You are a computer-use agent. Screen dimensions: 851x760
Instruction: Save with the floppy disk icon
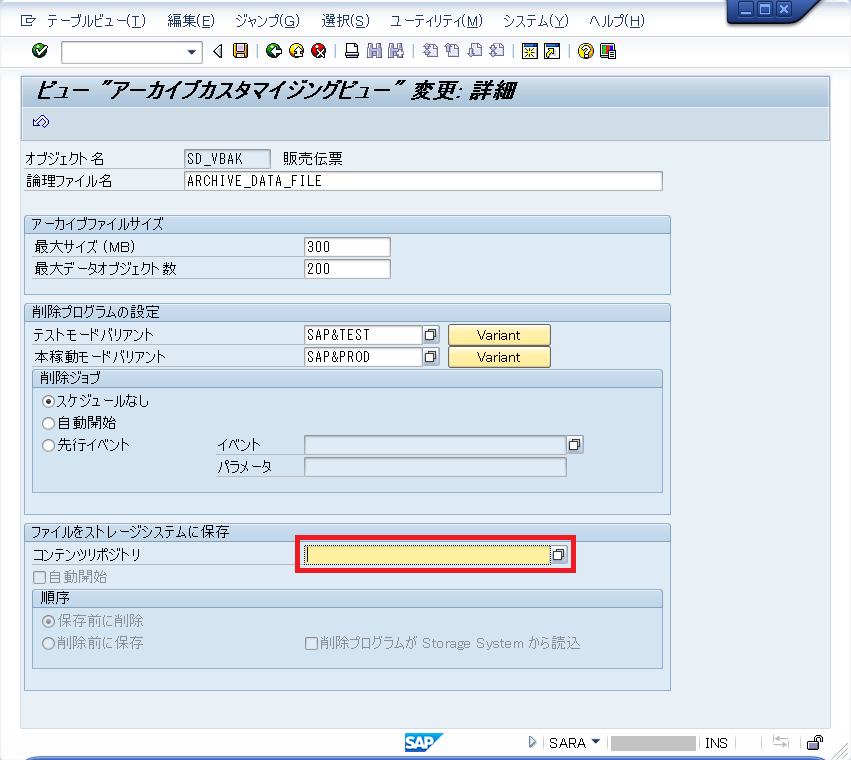coord(240,51)
